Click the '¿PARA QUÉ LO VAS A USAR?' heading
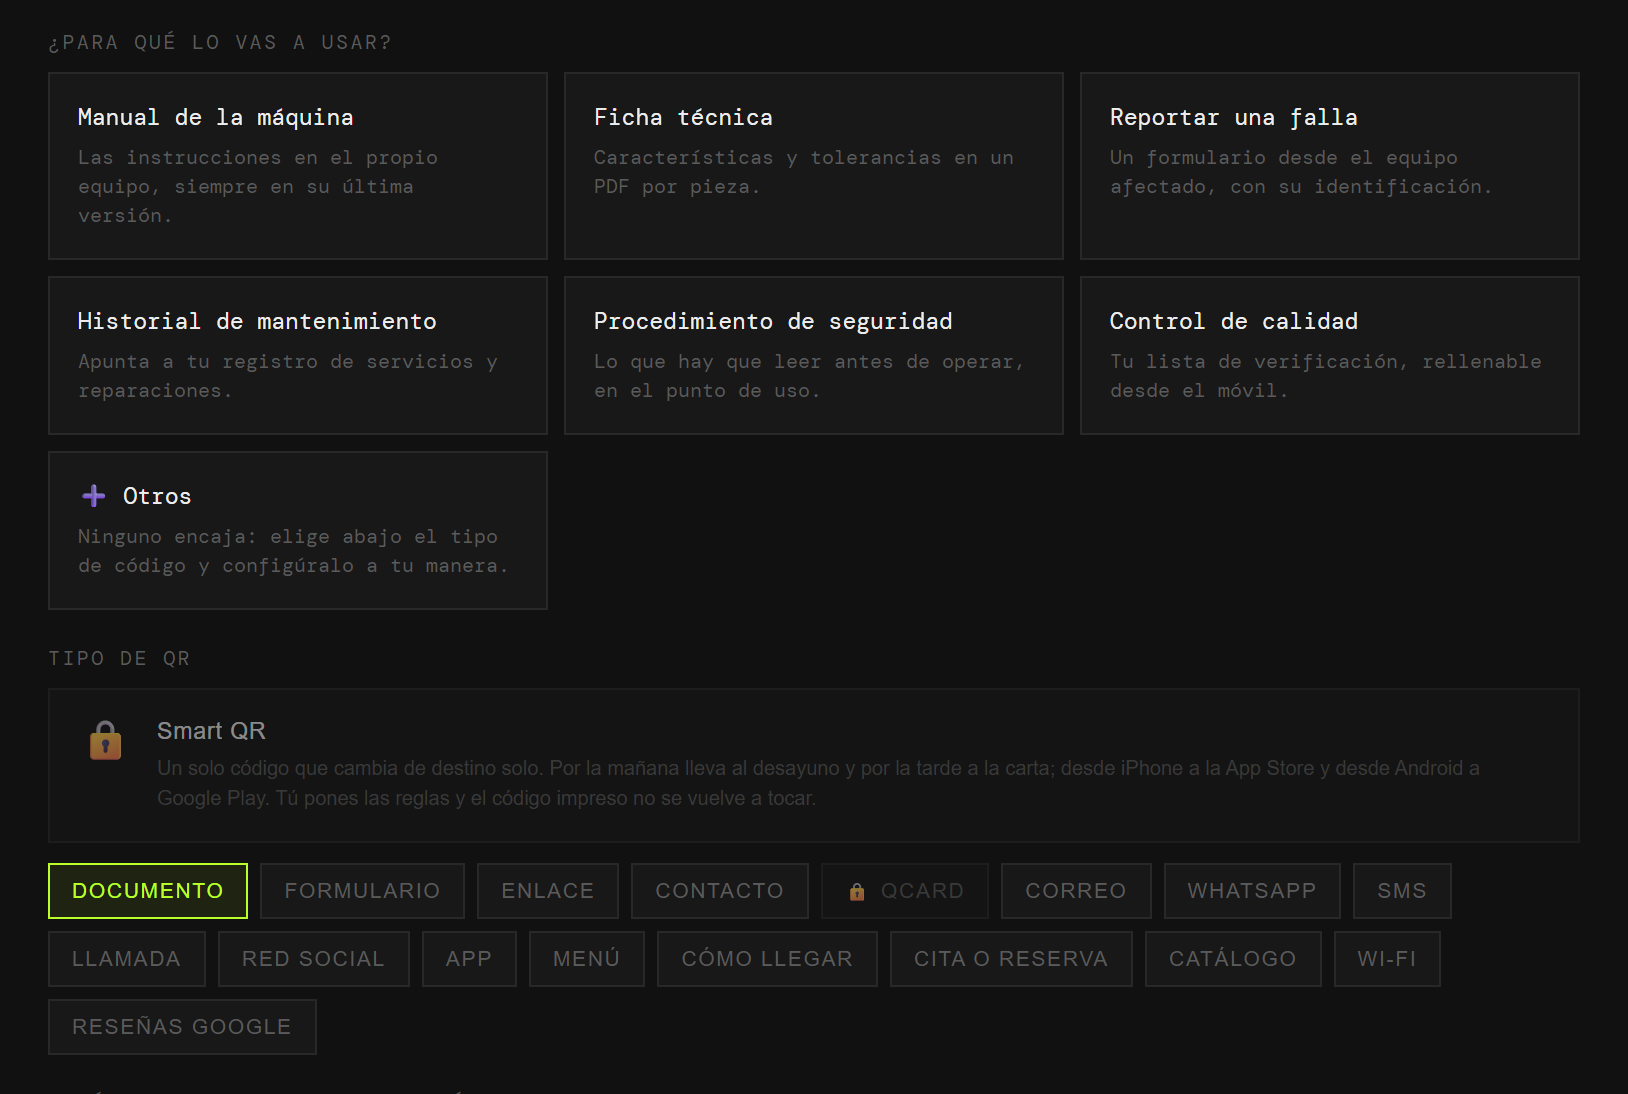The width and height of the screenshot is (1628, 1094). pos(220,43)
